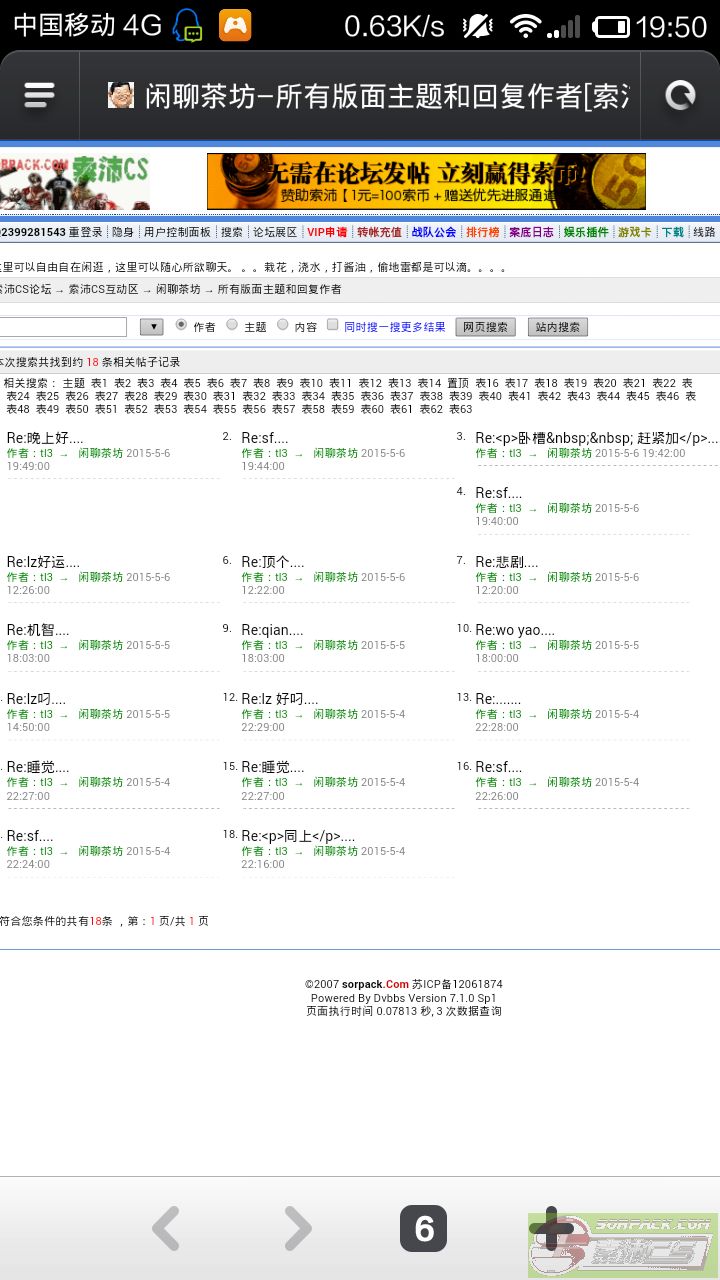The image size is (720, 1280).
Task: Click the search keyword text field
Action: coord(62,327)
